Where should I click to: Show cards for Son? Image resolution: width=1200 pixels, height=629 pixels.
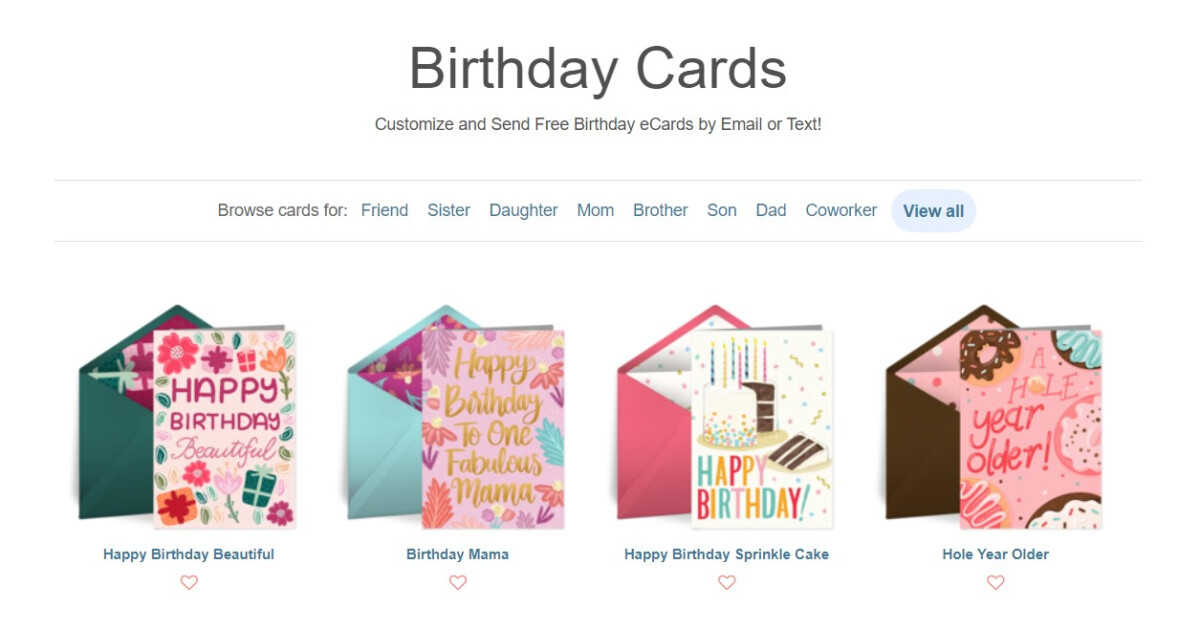coord(722,210)
